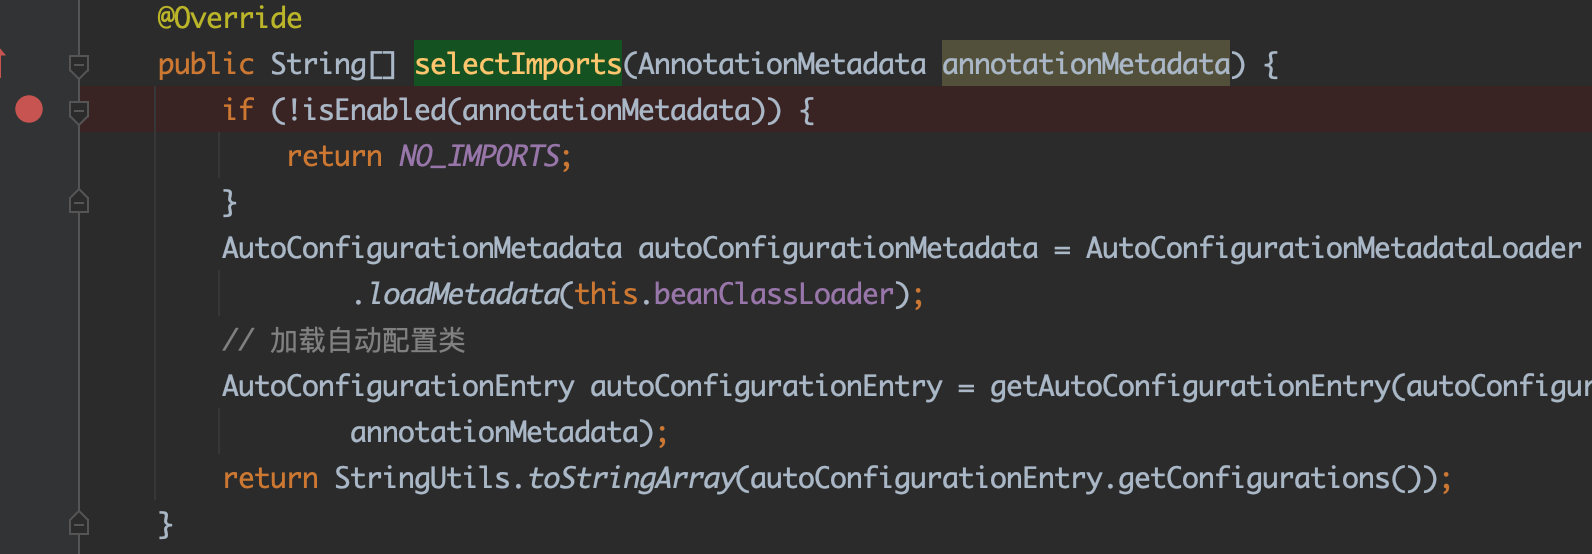This screenshot has height=554, width=1592.
Task: Click the beanClassLoader field reference
Action: click(x=773, y=294)
